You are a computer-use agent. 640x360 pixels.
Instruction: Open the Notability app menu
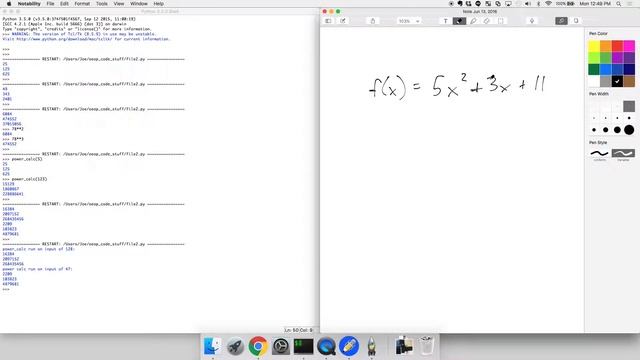(x=29, y=4)
